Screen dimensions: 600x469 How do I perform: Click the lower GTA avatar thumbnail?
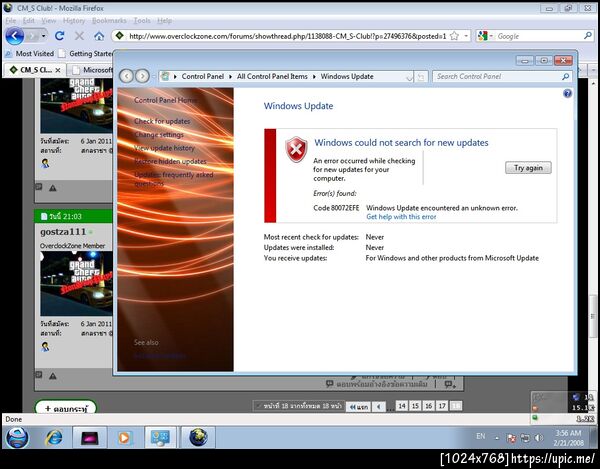point(77,283)
